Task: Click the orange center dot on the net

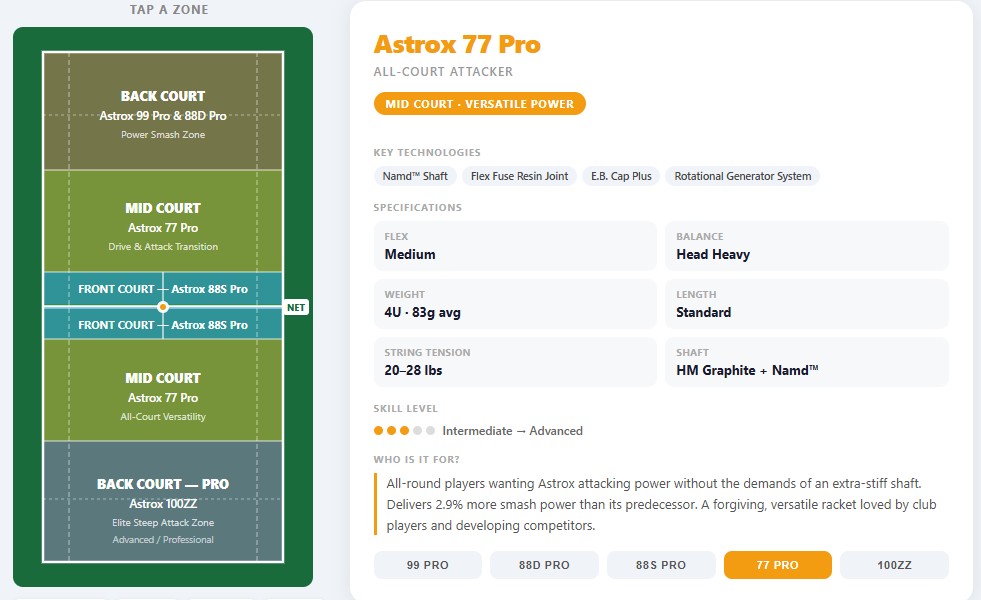Action: (x=163, y=307)
